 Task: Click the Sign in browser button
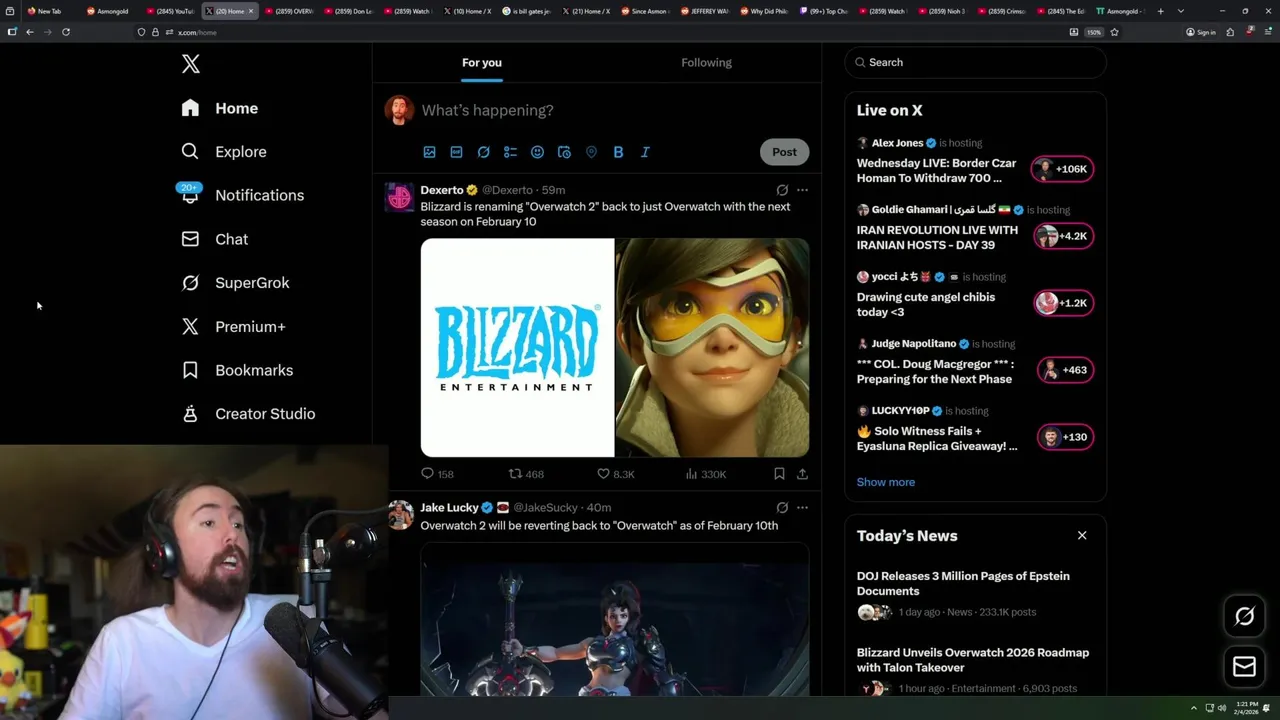tap(1201, 32)
